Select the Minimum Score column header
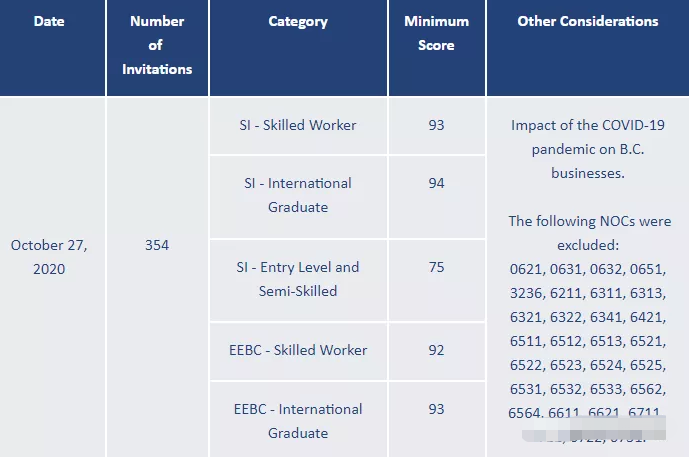This screenshot has height=457, width=689. (x=436, y=33)
